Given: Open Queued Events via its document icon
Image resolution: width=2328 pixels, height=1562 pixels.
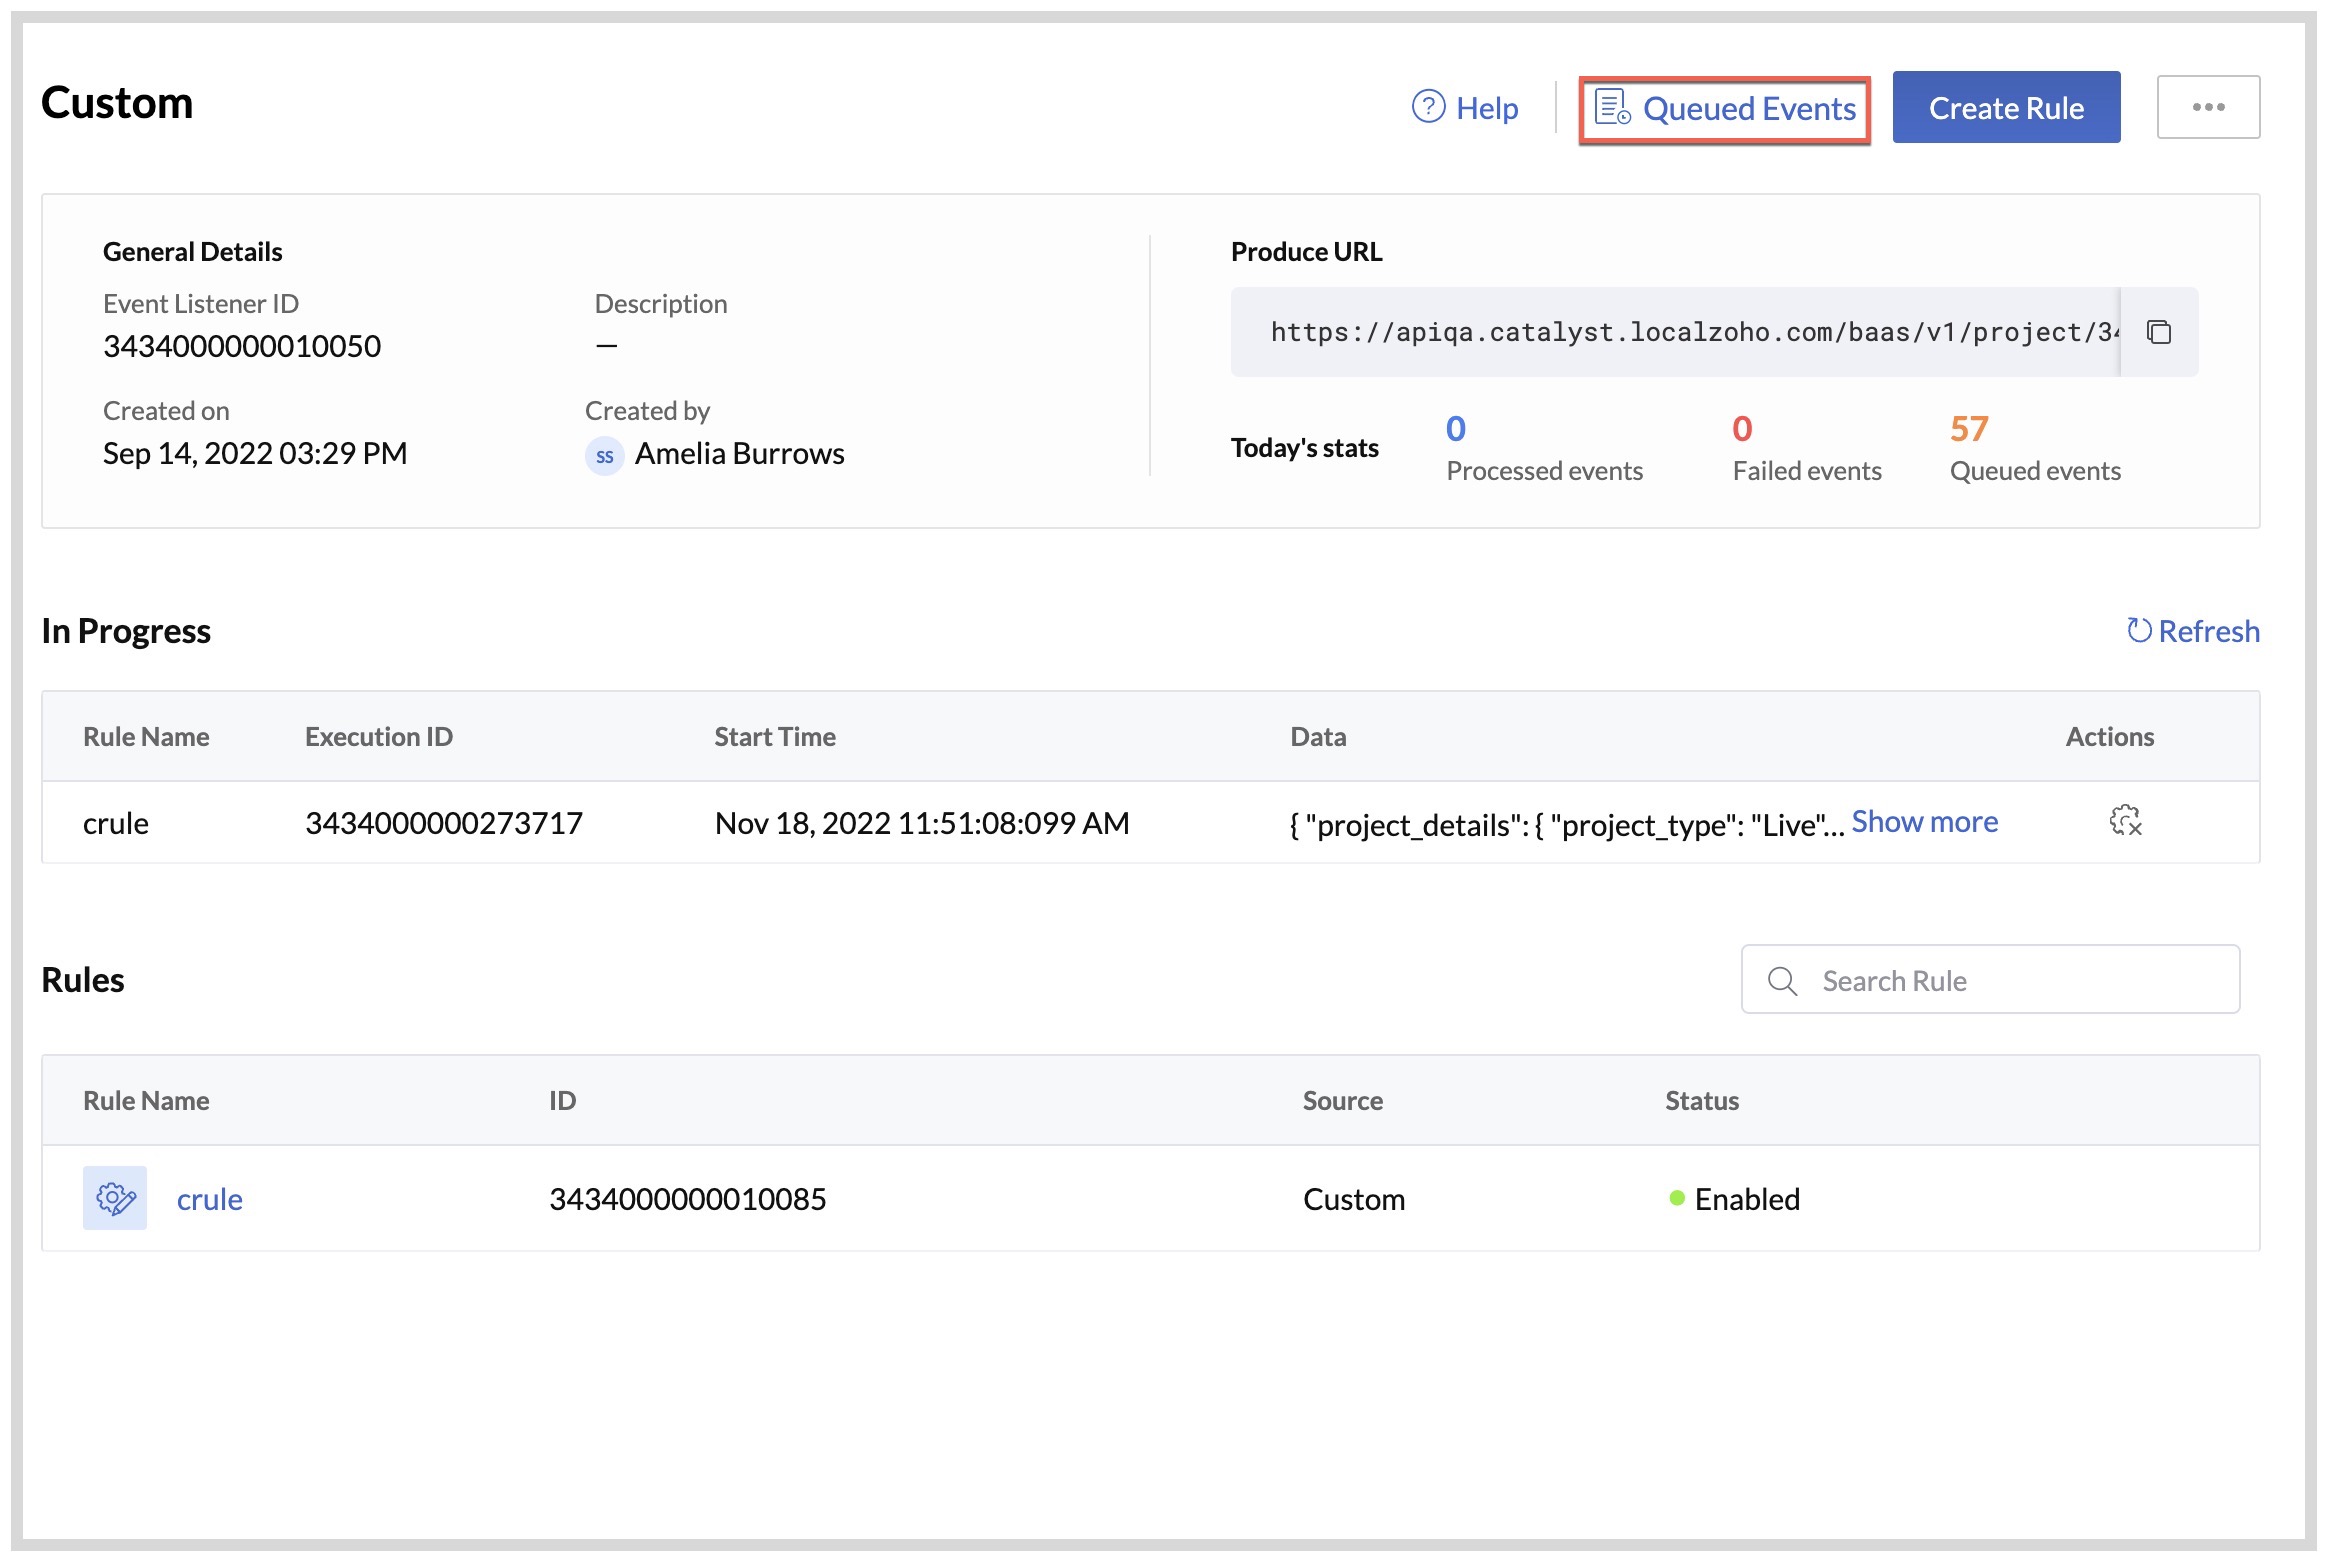Looking at the screenshot, I should (x=1614, y=107).
